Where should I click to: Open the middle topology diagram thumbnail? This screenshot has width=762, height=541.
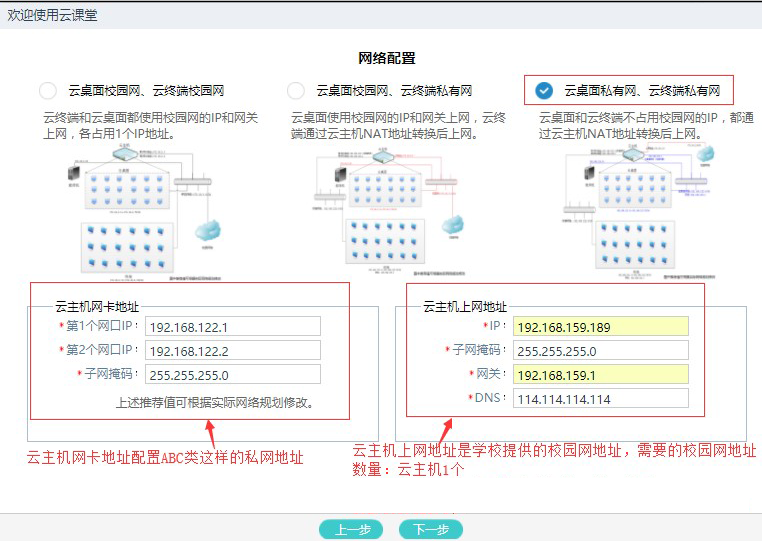pos(383,210)
